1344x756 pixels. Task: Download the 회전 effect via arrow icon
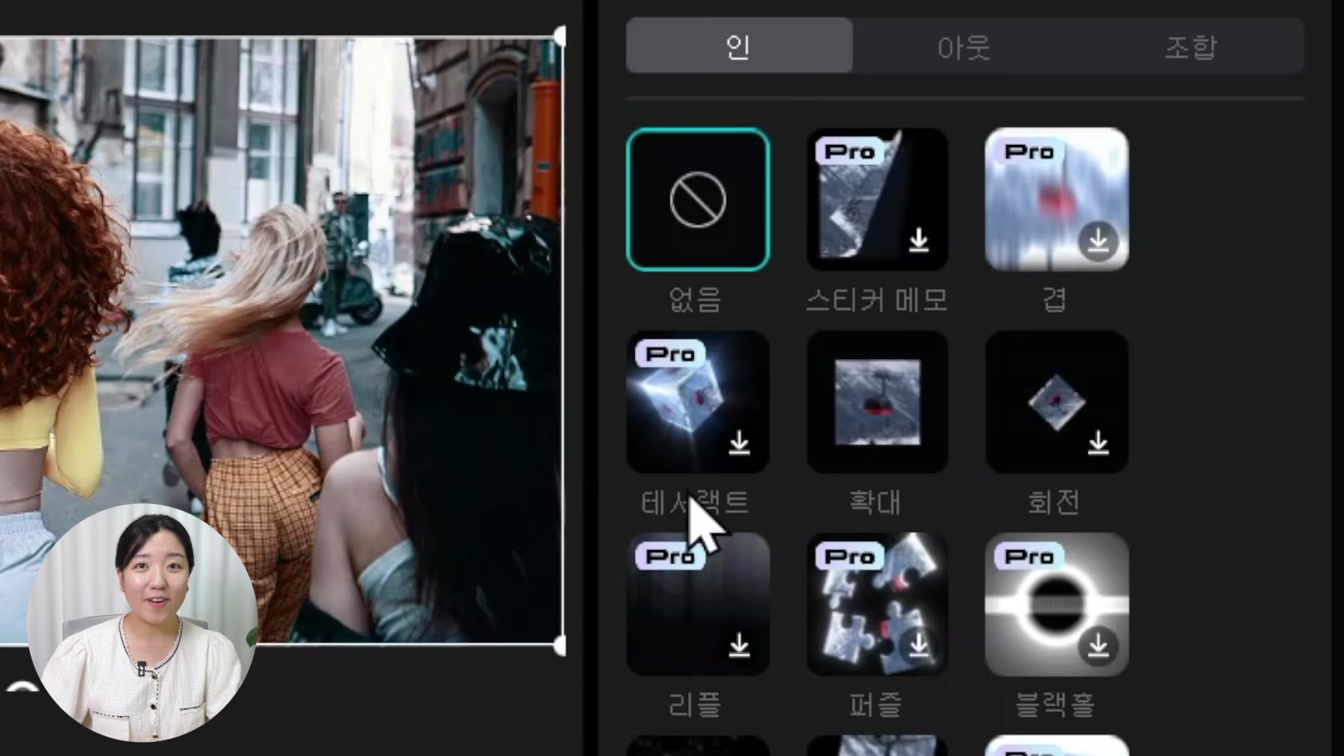1098,442
